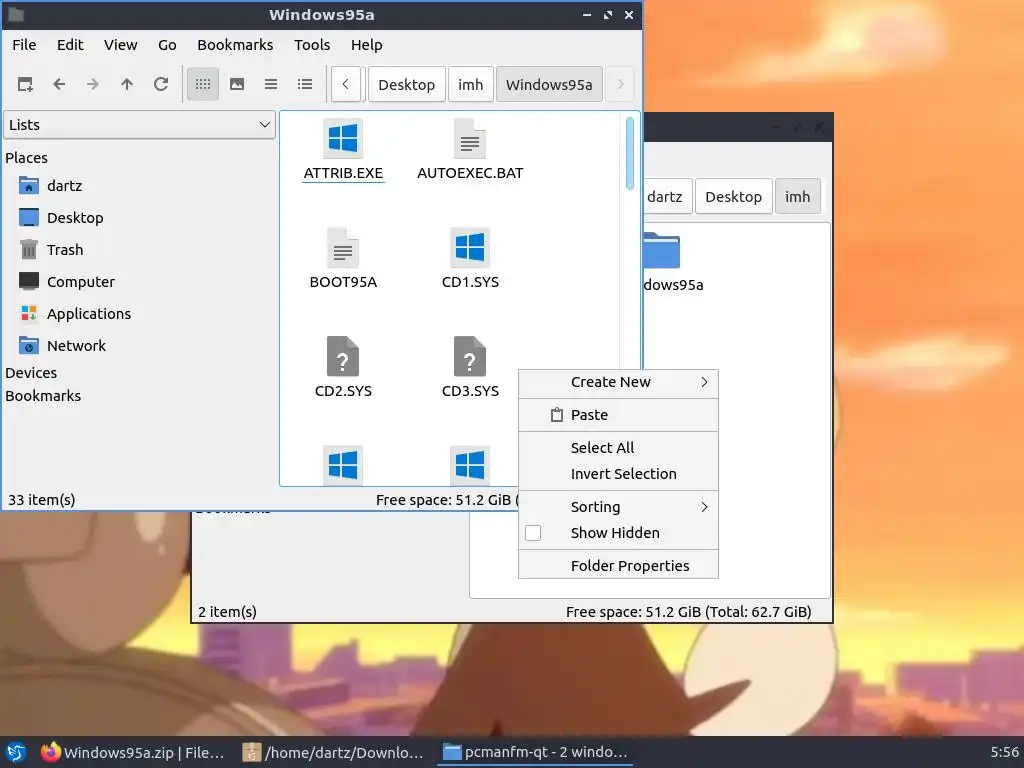Open the Bookmarks menu
Viewport: 1024px width, 768px height.
coord(235,45)
